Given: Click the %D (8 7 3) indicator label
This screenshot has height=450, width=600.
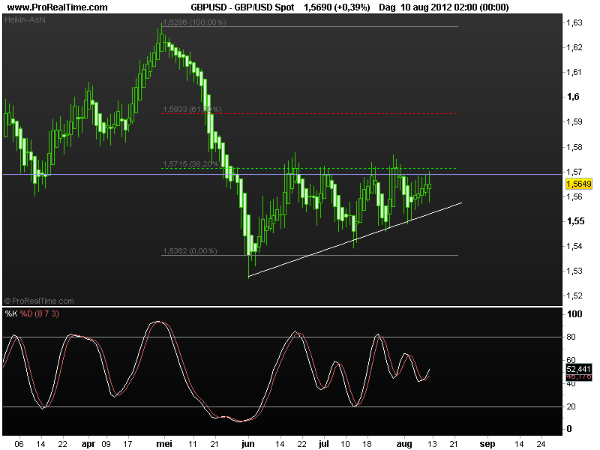Looking at the screenshot, I should (39, 314).
